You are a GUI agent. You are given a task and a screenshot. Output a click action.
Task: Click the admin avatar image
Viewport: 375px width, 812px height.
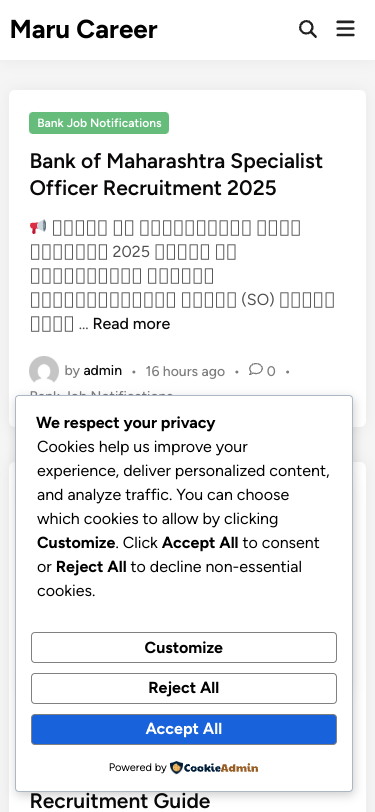coord(44,371)
